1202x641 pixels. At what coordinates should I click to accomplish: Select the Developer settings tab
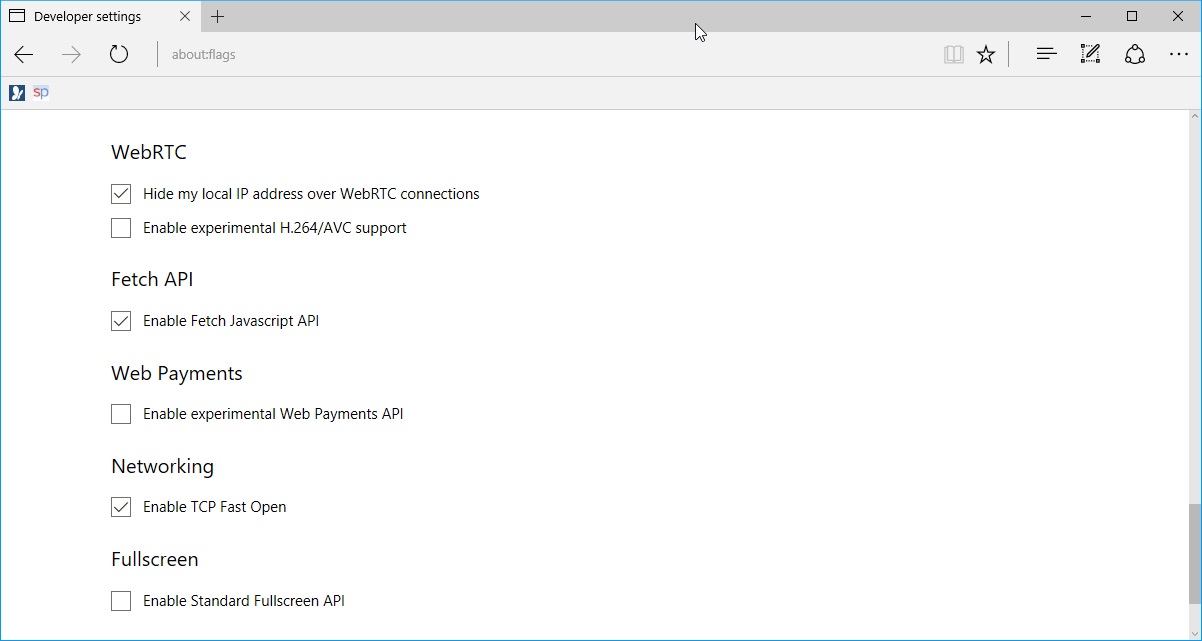pyautogui.click(x=100, y=17)
